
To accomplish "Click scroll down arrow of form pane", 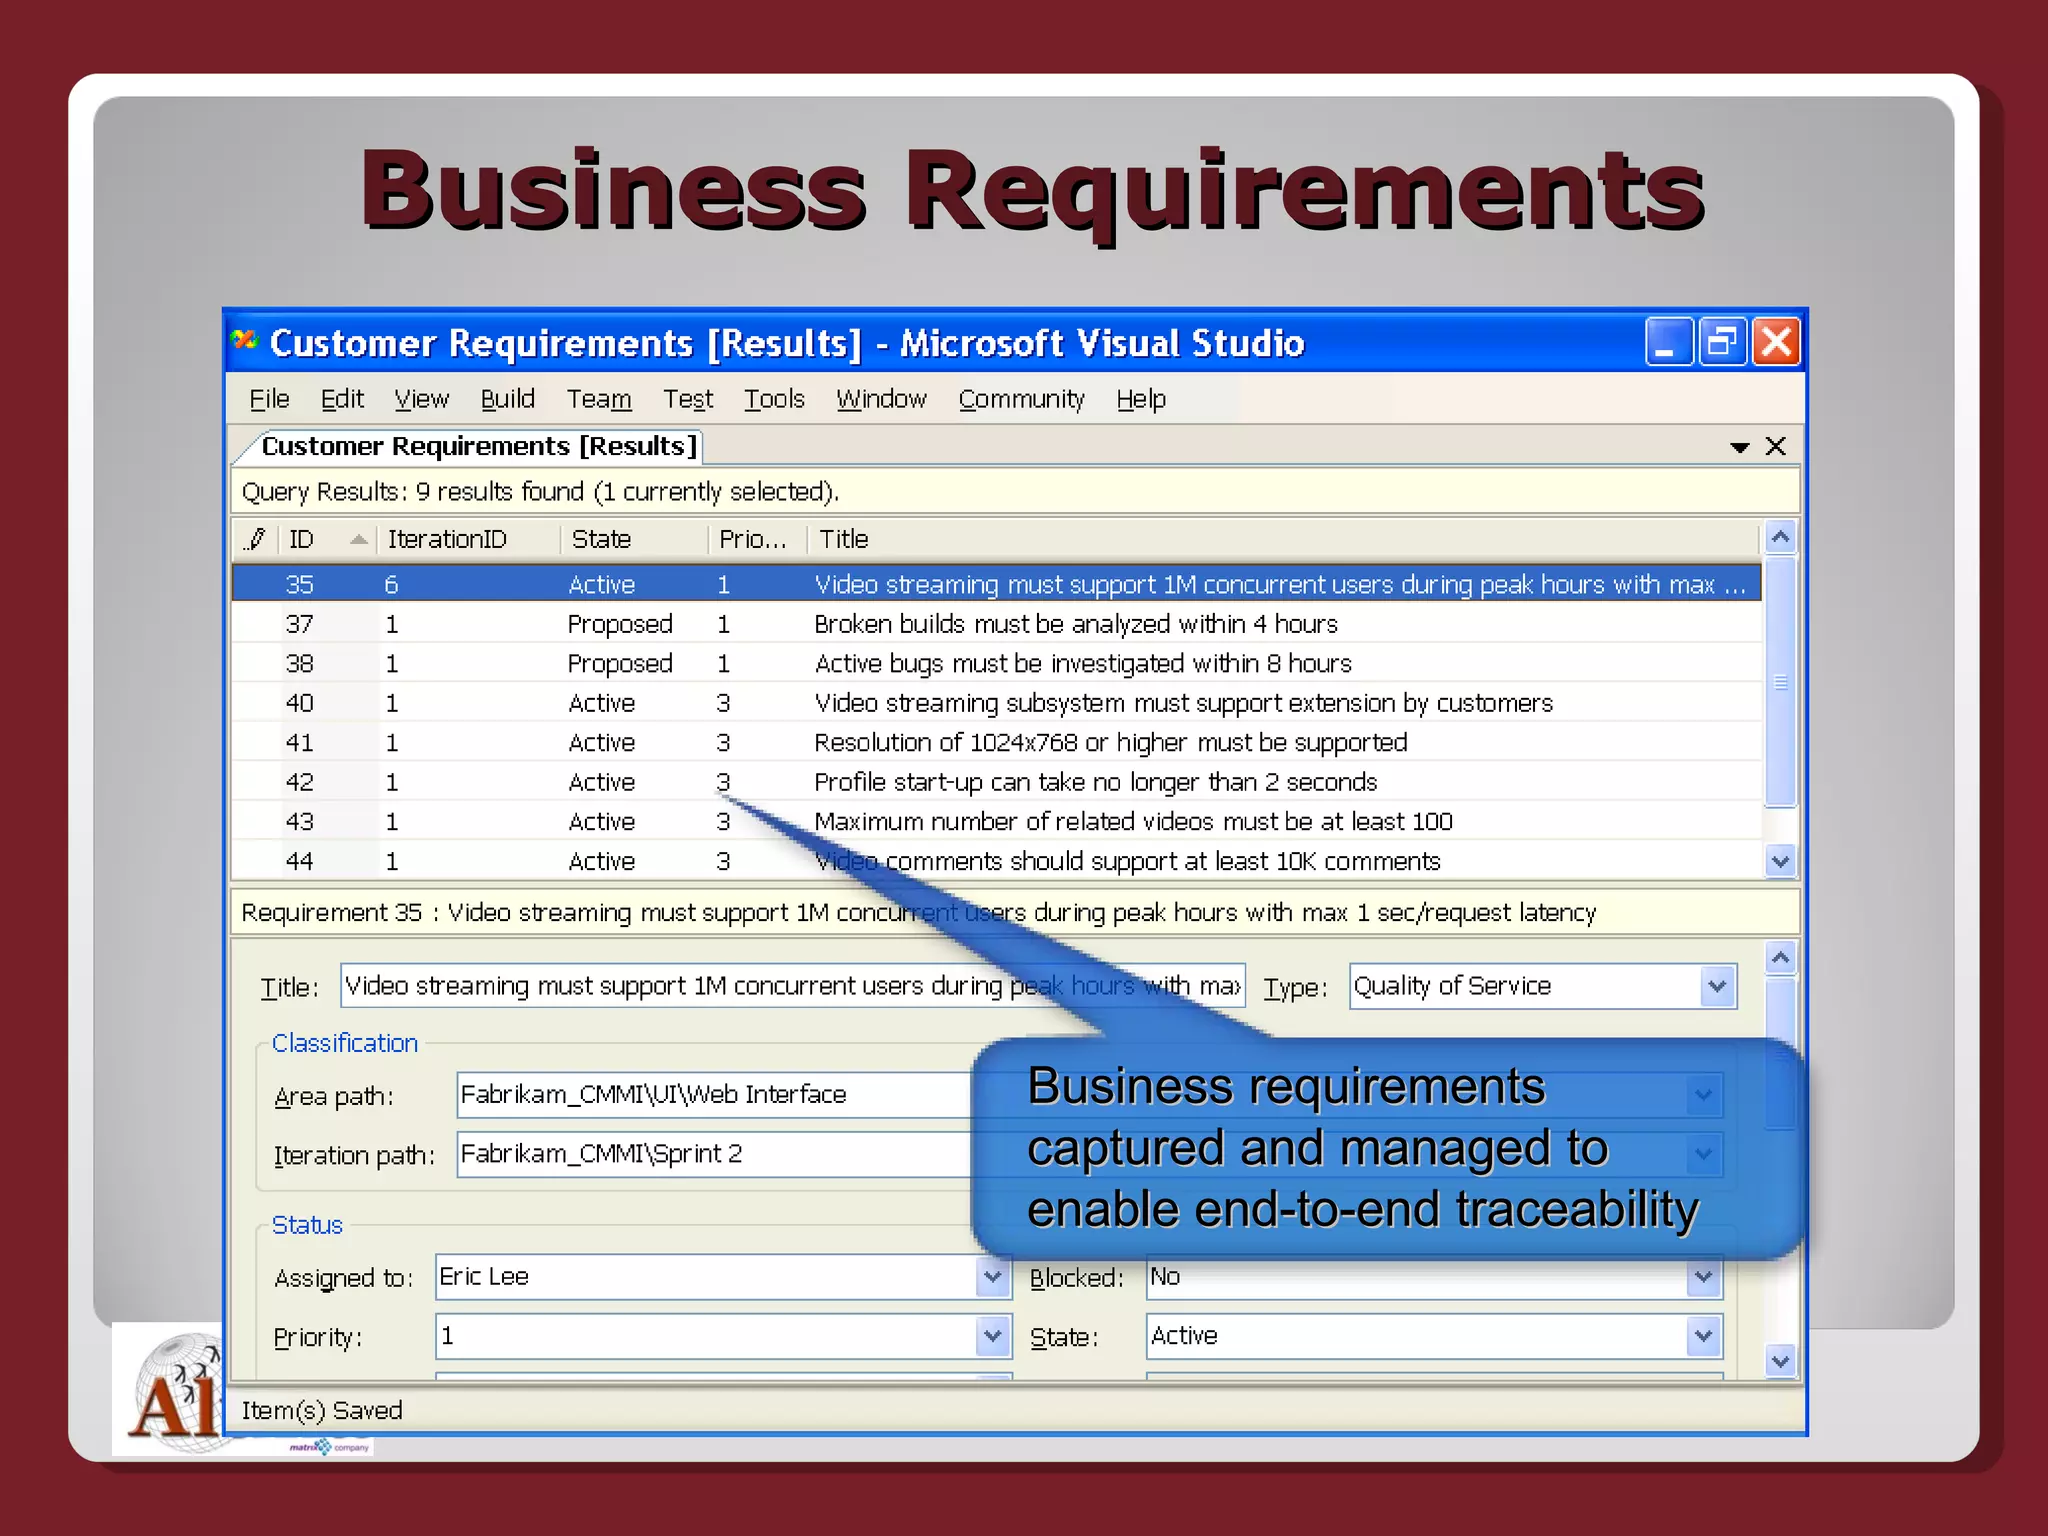I will tap(1780, 1361).
